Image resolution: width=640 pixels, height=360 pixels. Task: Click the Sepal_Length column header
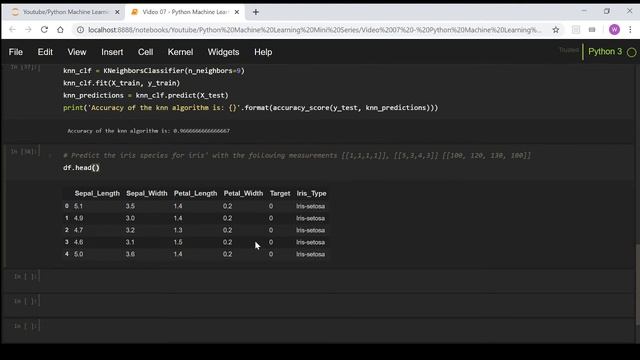click(x=97, y=193)
